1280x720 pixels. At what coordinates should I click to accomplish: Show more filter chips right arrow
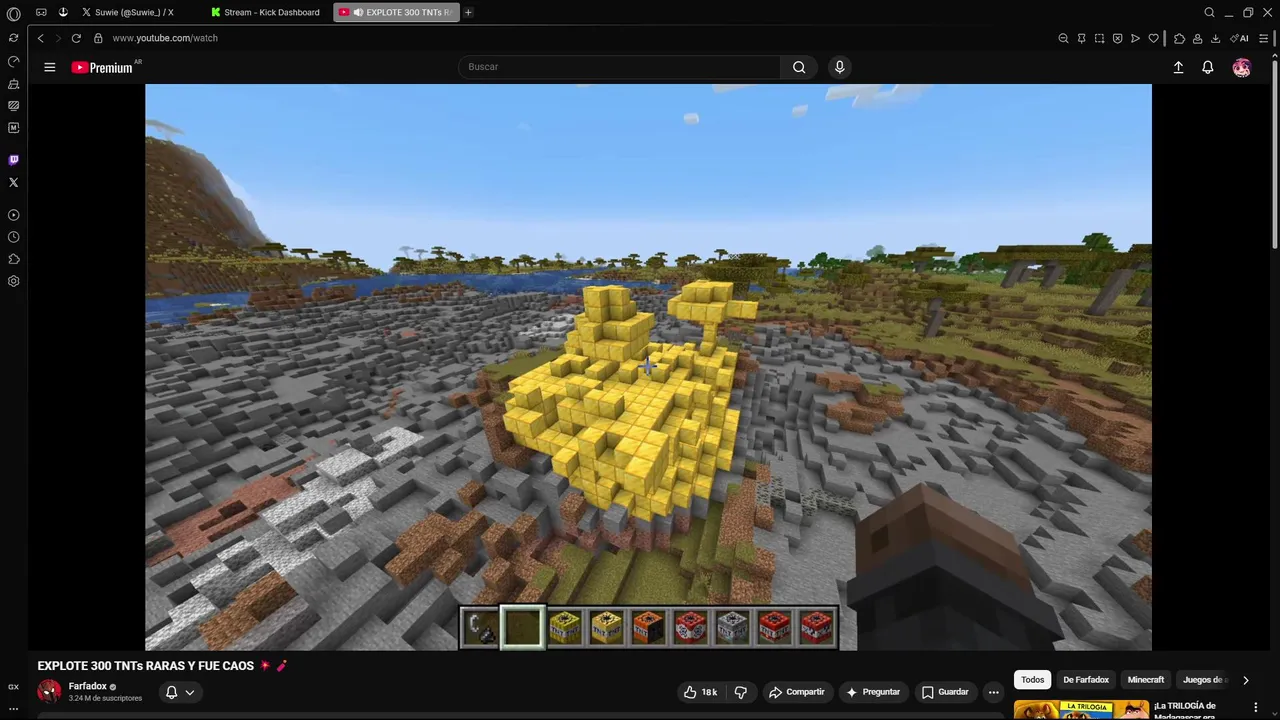click(1246, 680)
